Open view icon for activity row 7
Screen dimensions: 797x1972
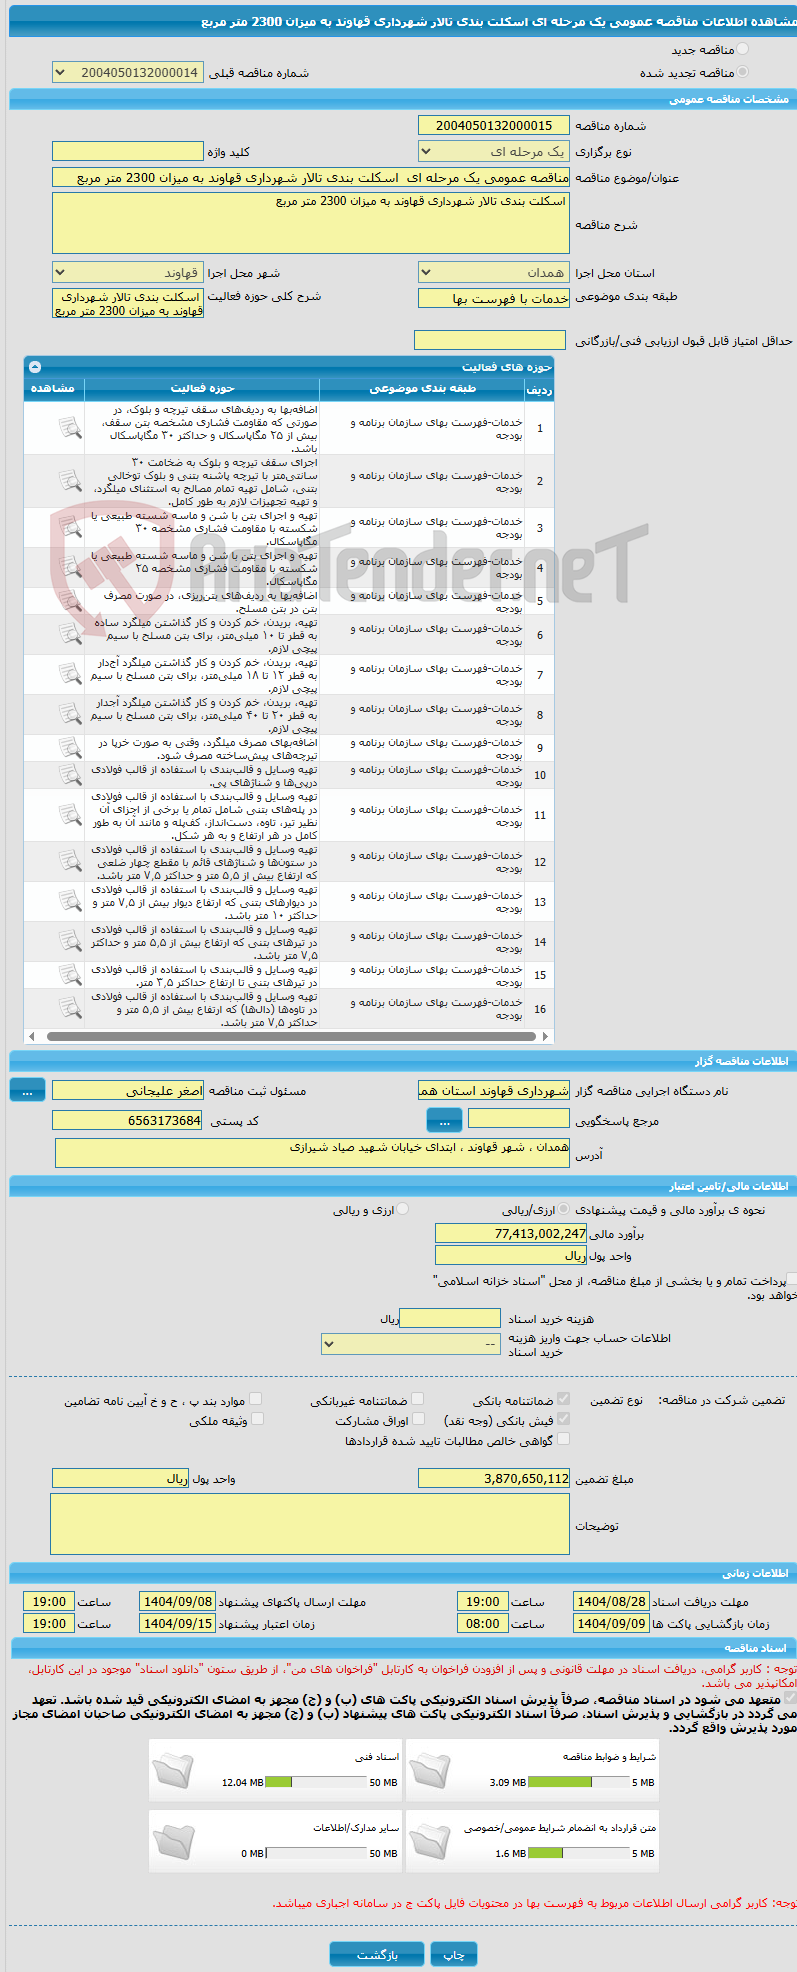(x=70, y=674)
